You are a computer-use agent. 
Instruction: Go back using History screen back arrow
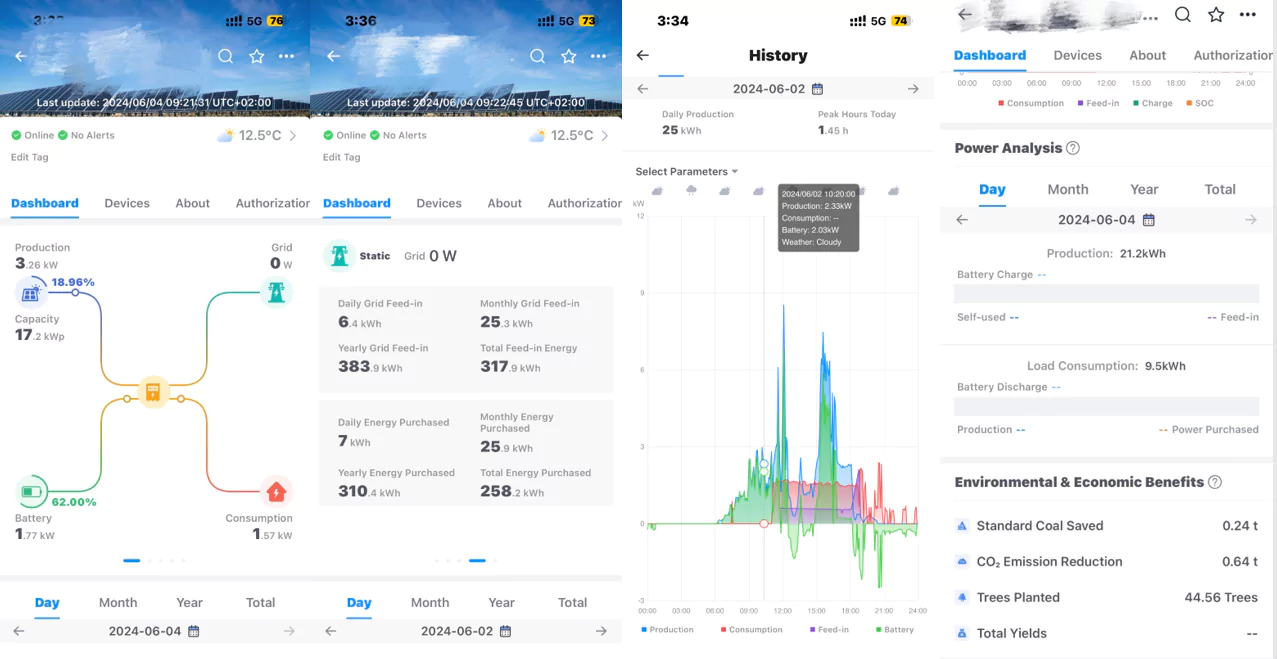point(643,56)
